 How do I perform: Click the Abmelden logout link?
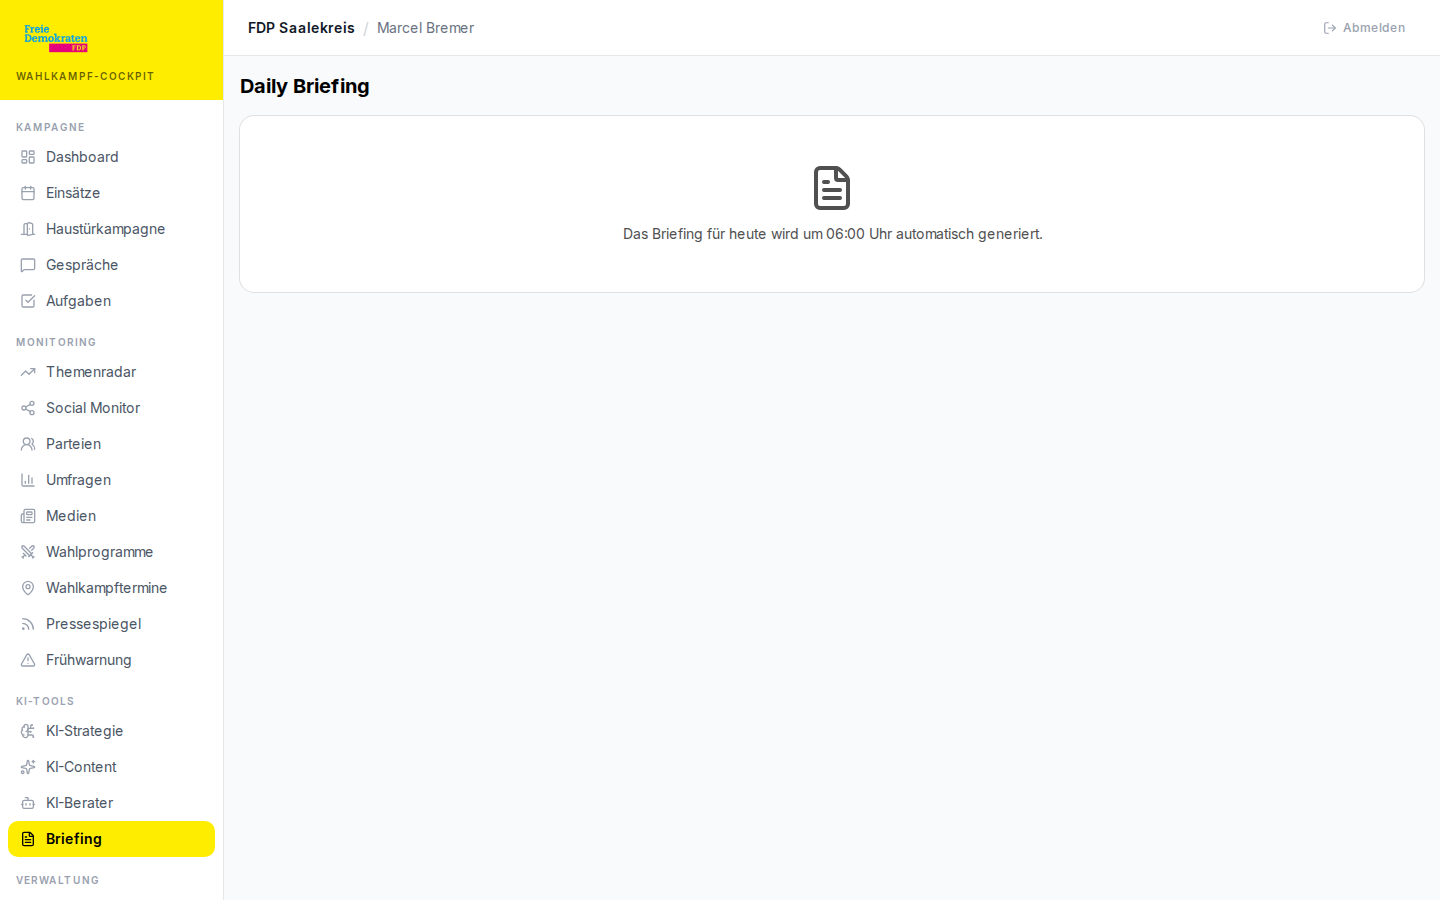pos(1364,28)
